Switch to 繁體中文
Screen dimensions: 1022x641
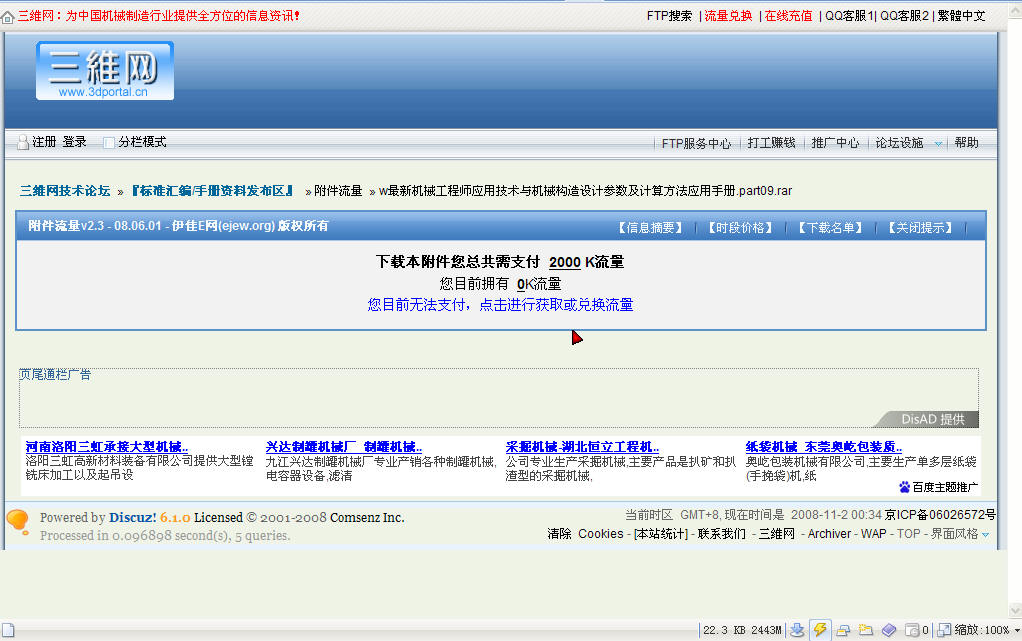(961, 16)
